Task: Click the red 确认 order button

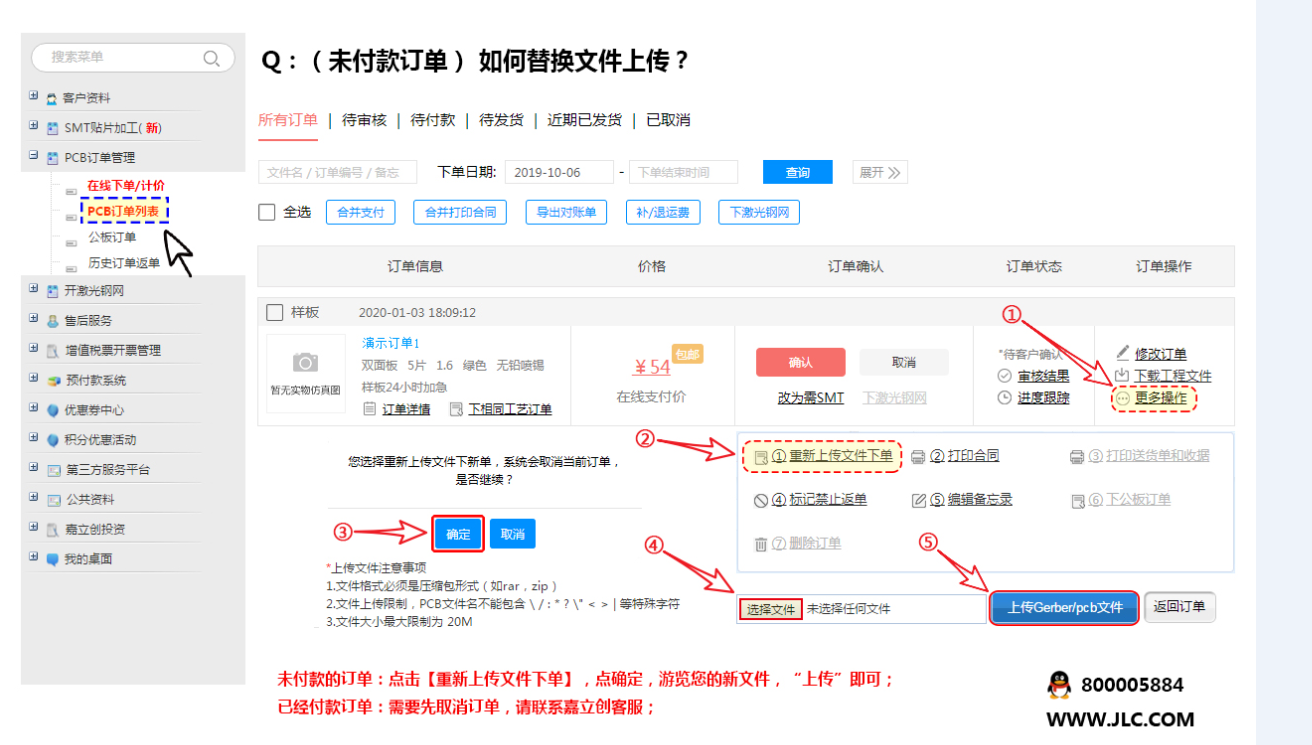Action: 800,362
